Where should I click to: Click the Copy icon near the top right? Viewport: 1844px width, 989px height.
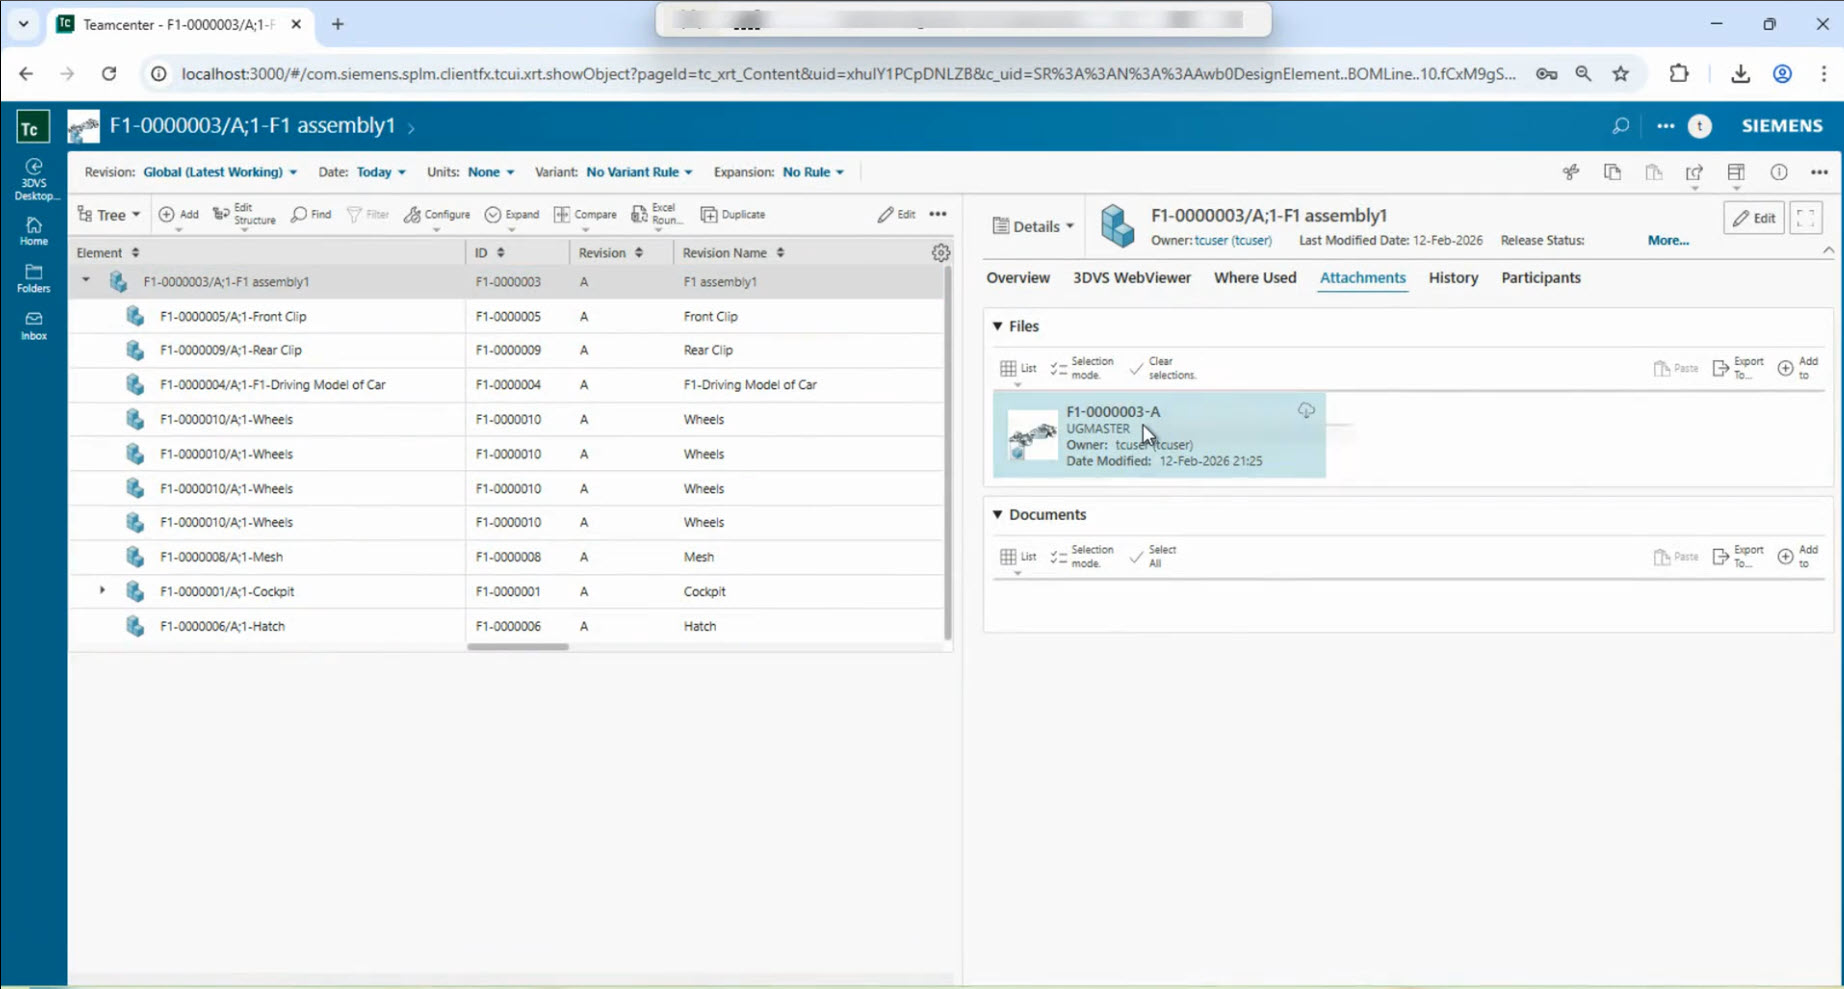1612,172
